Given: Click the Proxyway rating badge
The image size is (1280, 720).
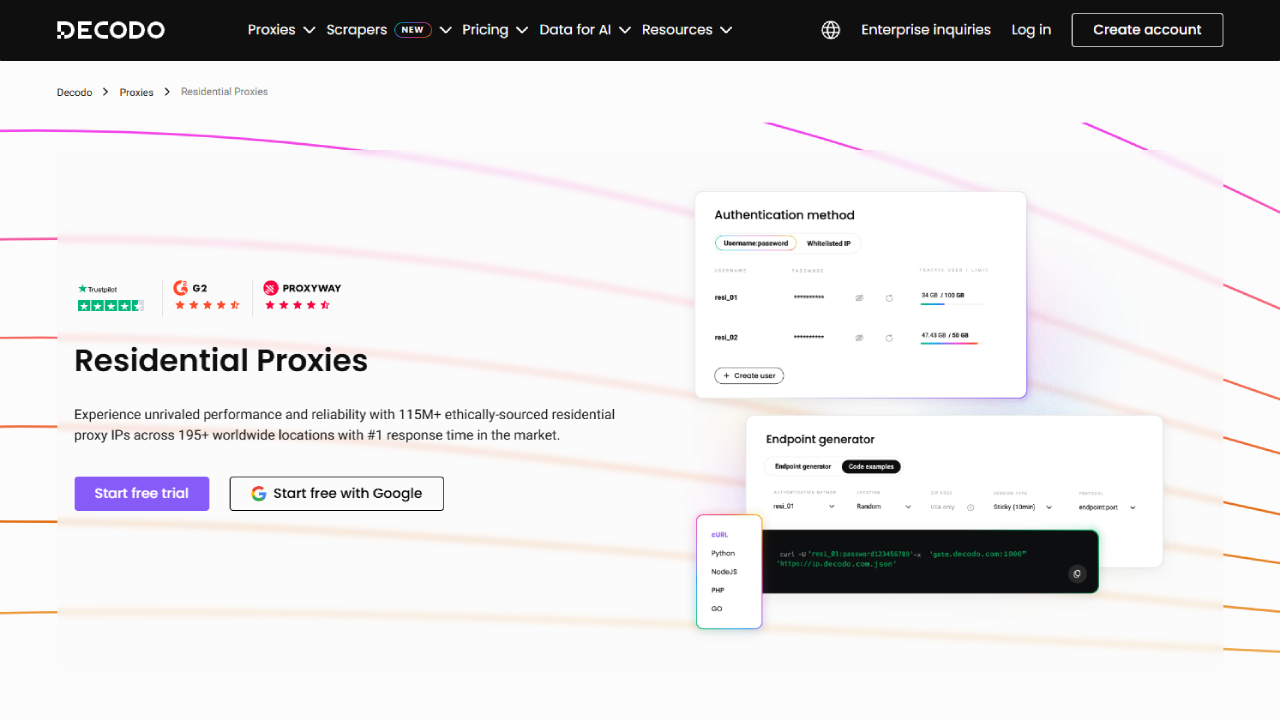Looking at the screenshot, I should tap(302, 296).
